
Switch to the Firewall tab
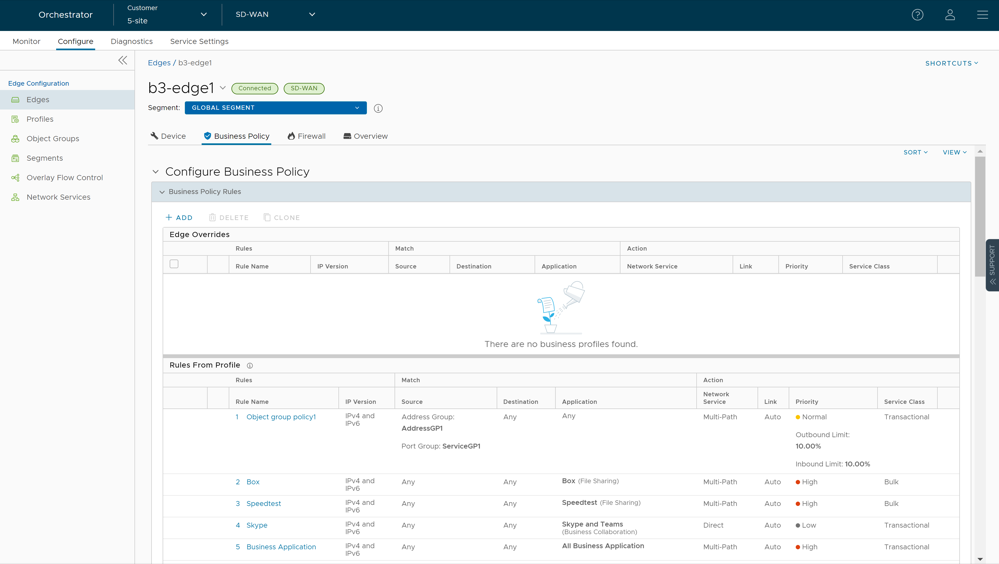click(306, 136)
